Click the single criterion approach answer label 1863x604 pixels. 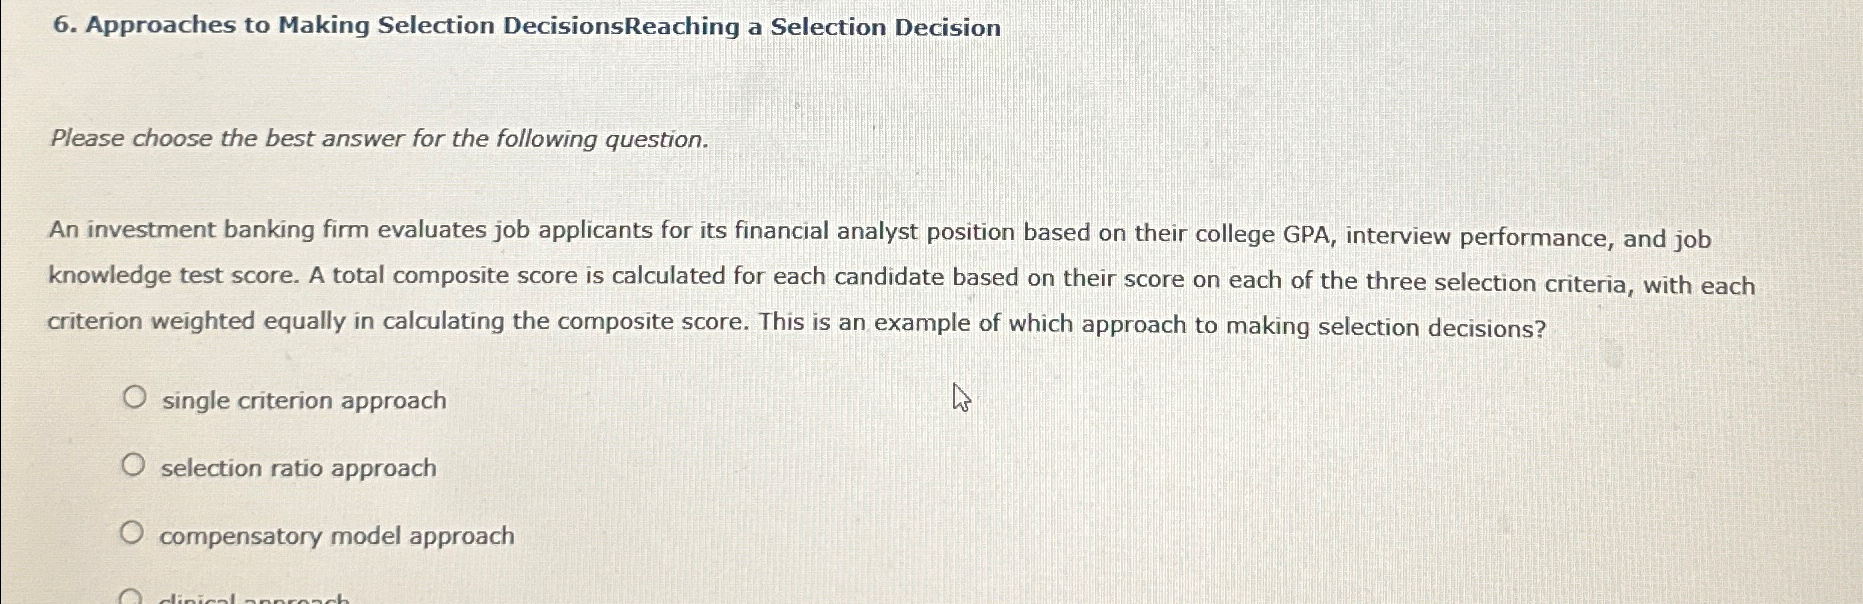(x=302, y=401)
